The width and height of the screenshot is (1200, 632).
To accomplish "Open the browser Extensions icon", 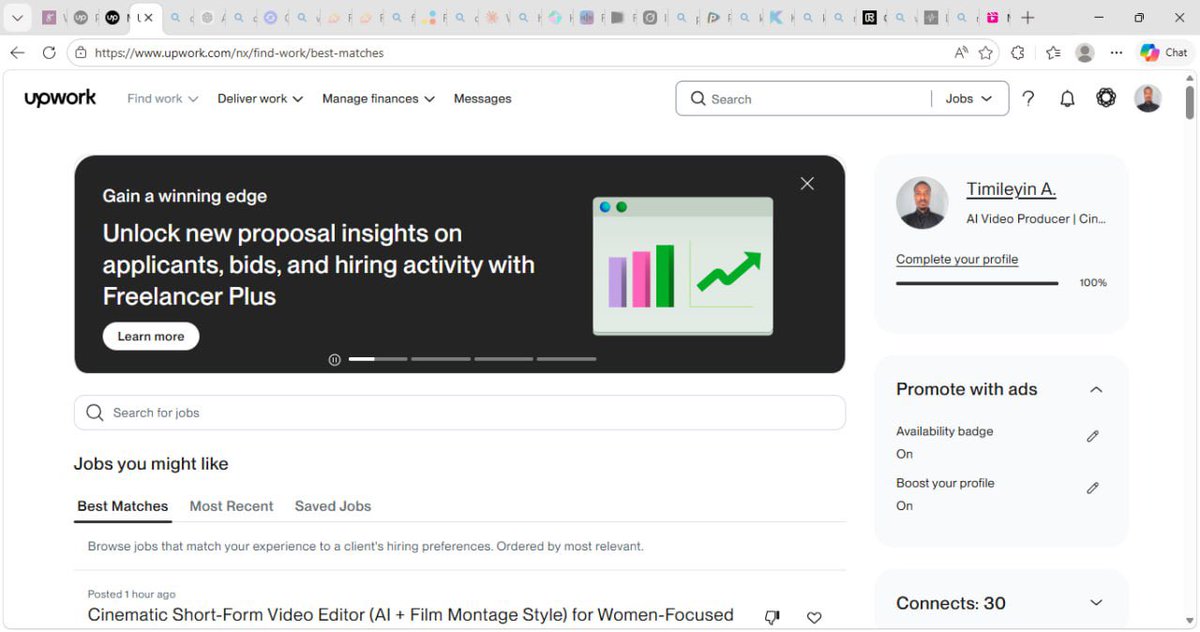I will 1018,53.
